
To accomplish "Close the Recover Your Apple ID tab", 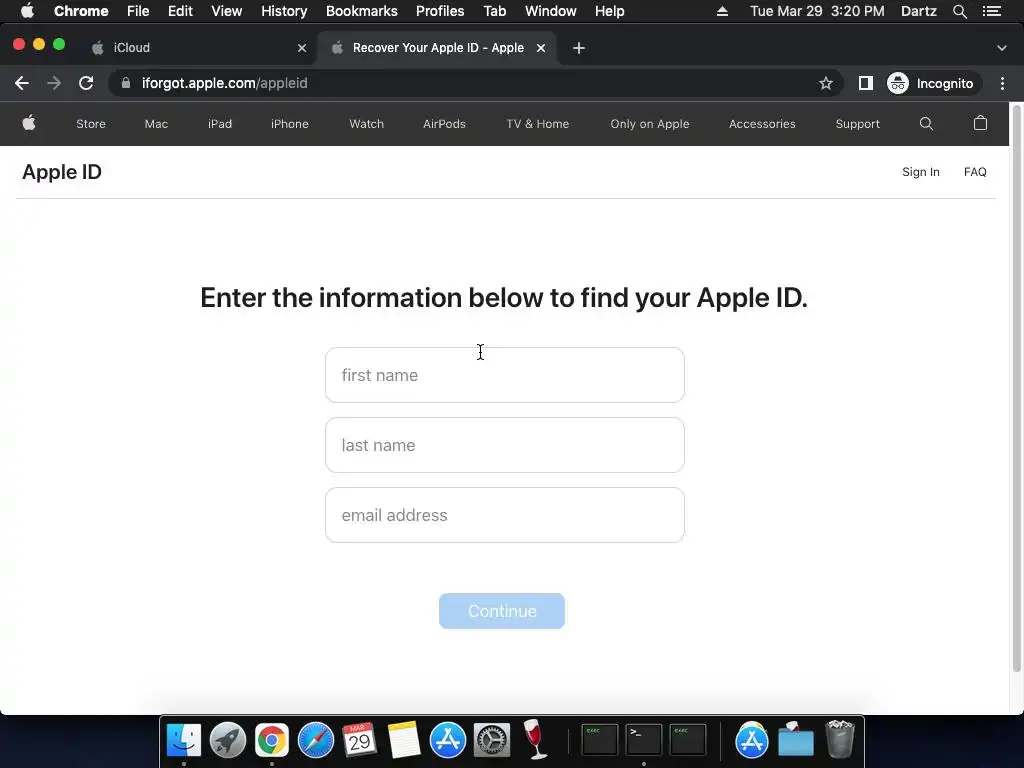I will coord(541,48).
